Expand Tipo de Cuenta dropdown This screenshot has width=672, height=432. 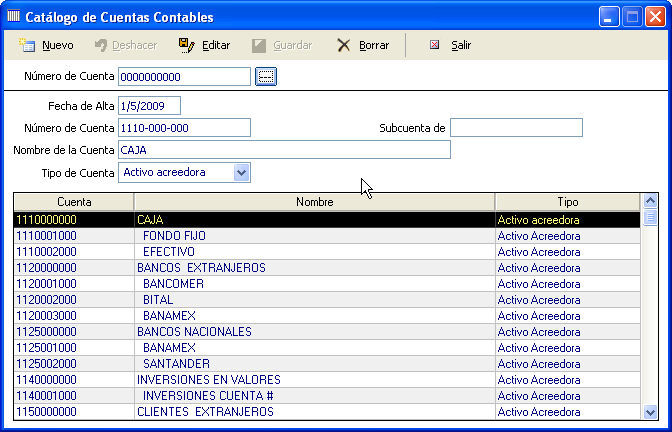coord(241,173)
